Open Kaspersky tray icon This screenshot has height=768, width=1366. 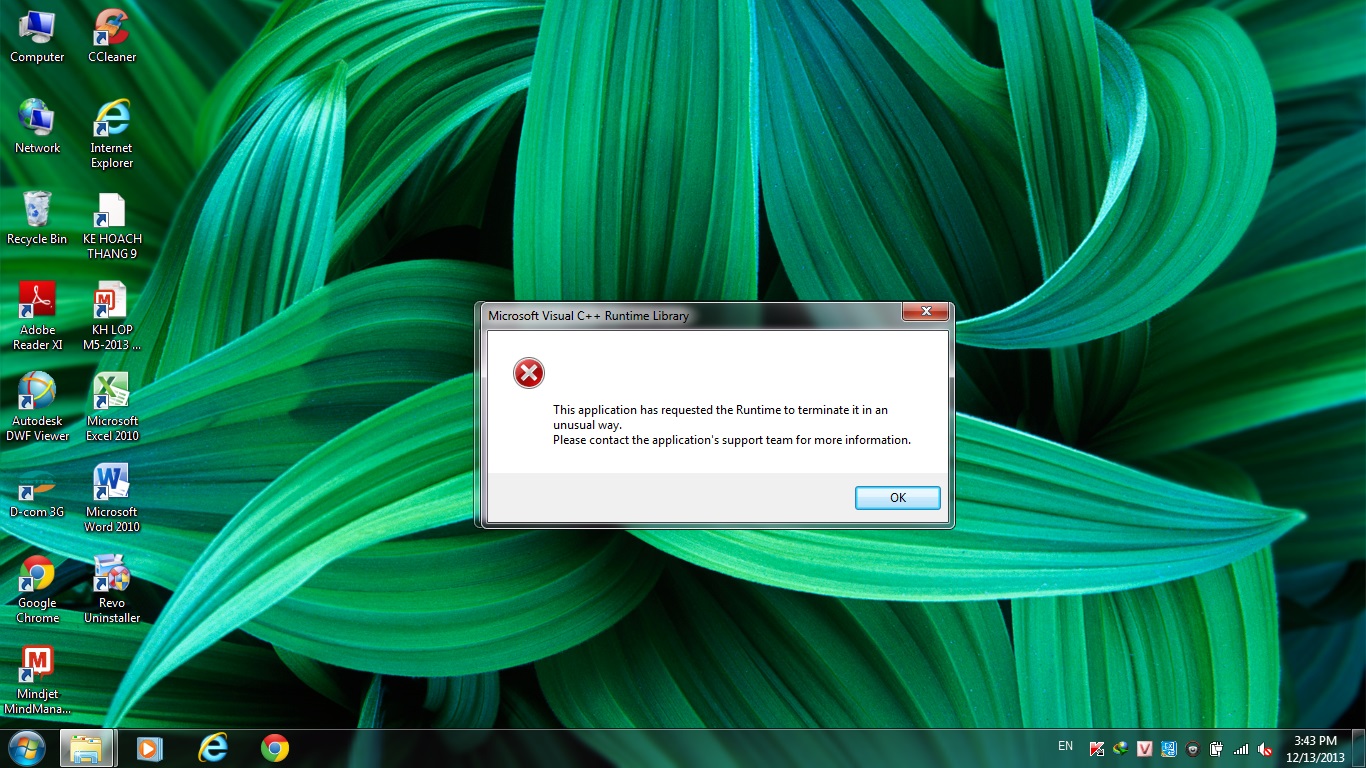pyautogui.click(x=1097, y=749)
